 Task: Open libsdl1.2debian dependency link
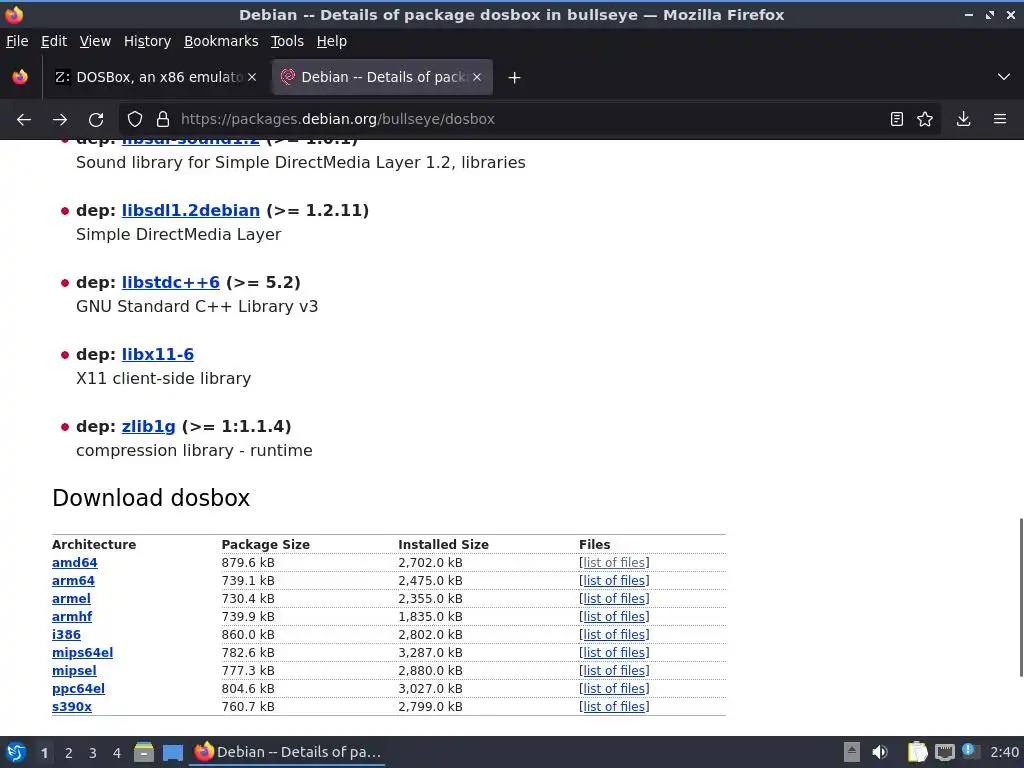(191, 210)
